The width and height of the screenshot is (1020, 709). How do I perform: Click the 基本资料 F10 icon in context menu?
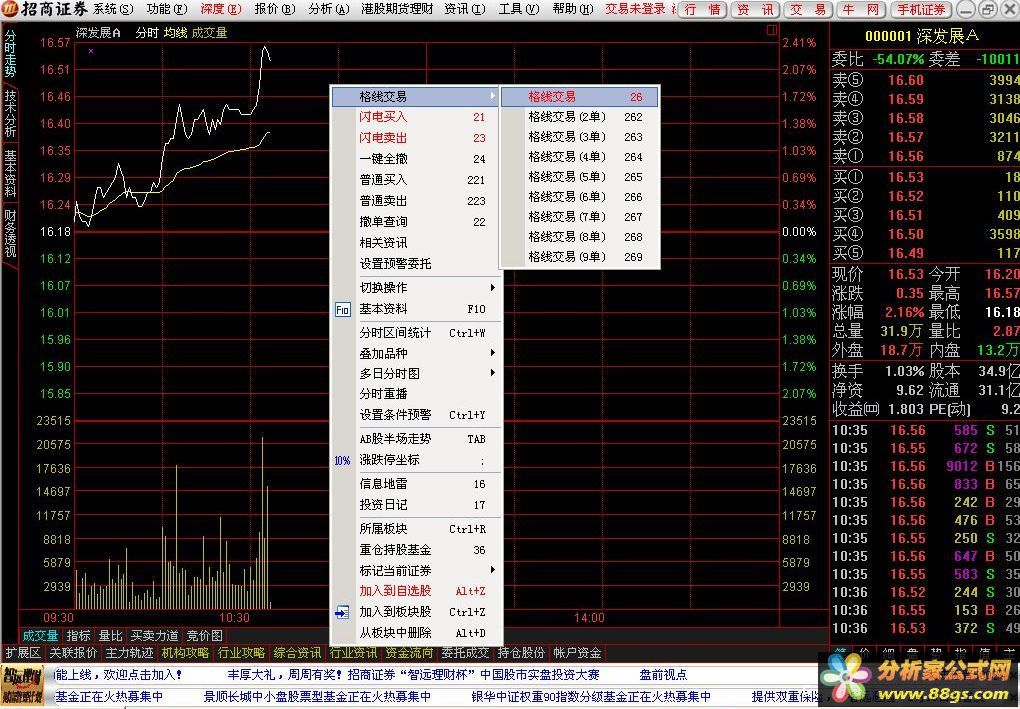point(342,310)
